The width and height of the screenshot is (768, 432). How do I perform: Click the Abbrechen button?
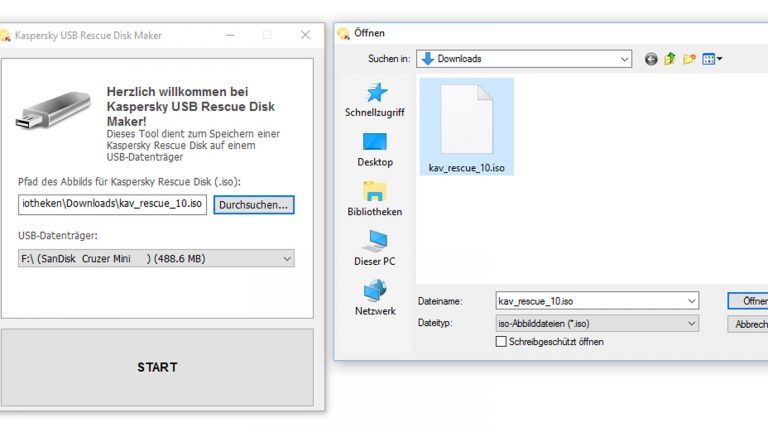[x=748, y=324]
